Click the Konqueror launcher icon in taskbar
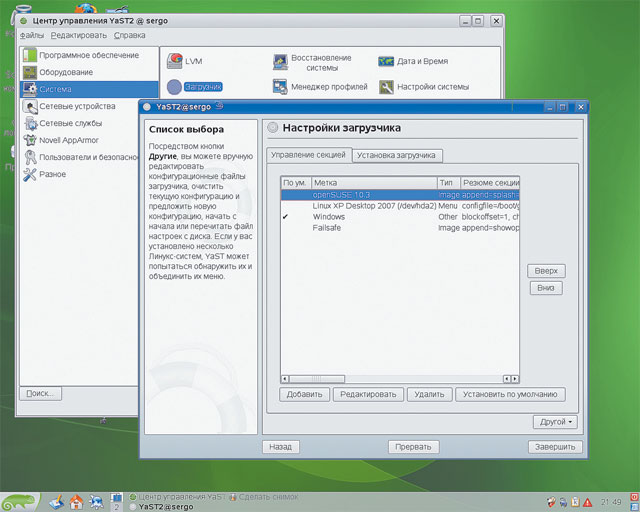This screenshot has width=640, height=512. coord(96,502)
